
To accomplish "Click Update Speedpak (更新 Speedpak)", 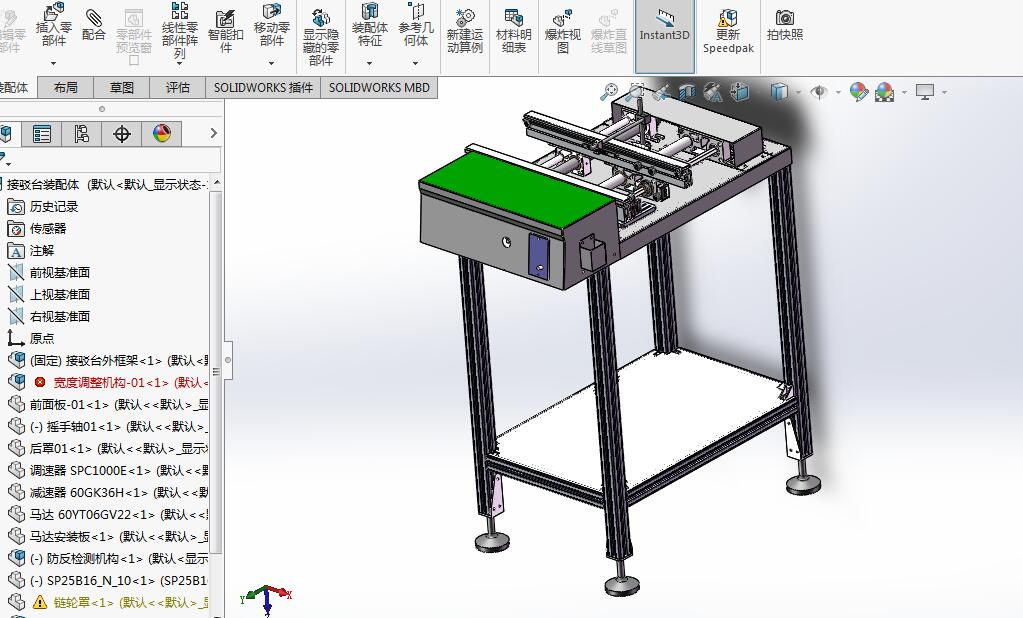I will point(728,31).
